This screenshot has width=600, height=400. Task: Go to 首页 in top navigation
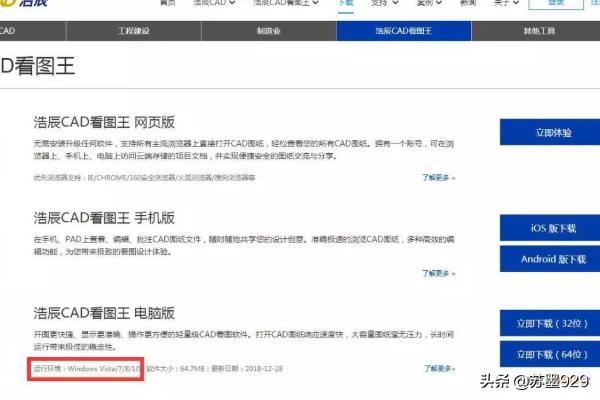tap(167, 3)
